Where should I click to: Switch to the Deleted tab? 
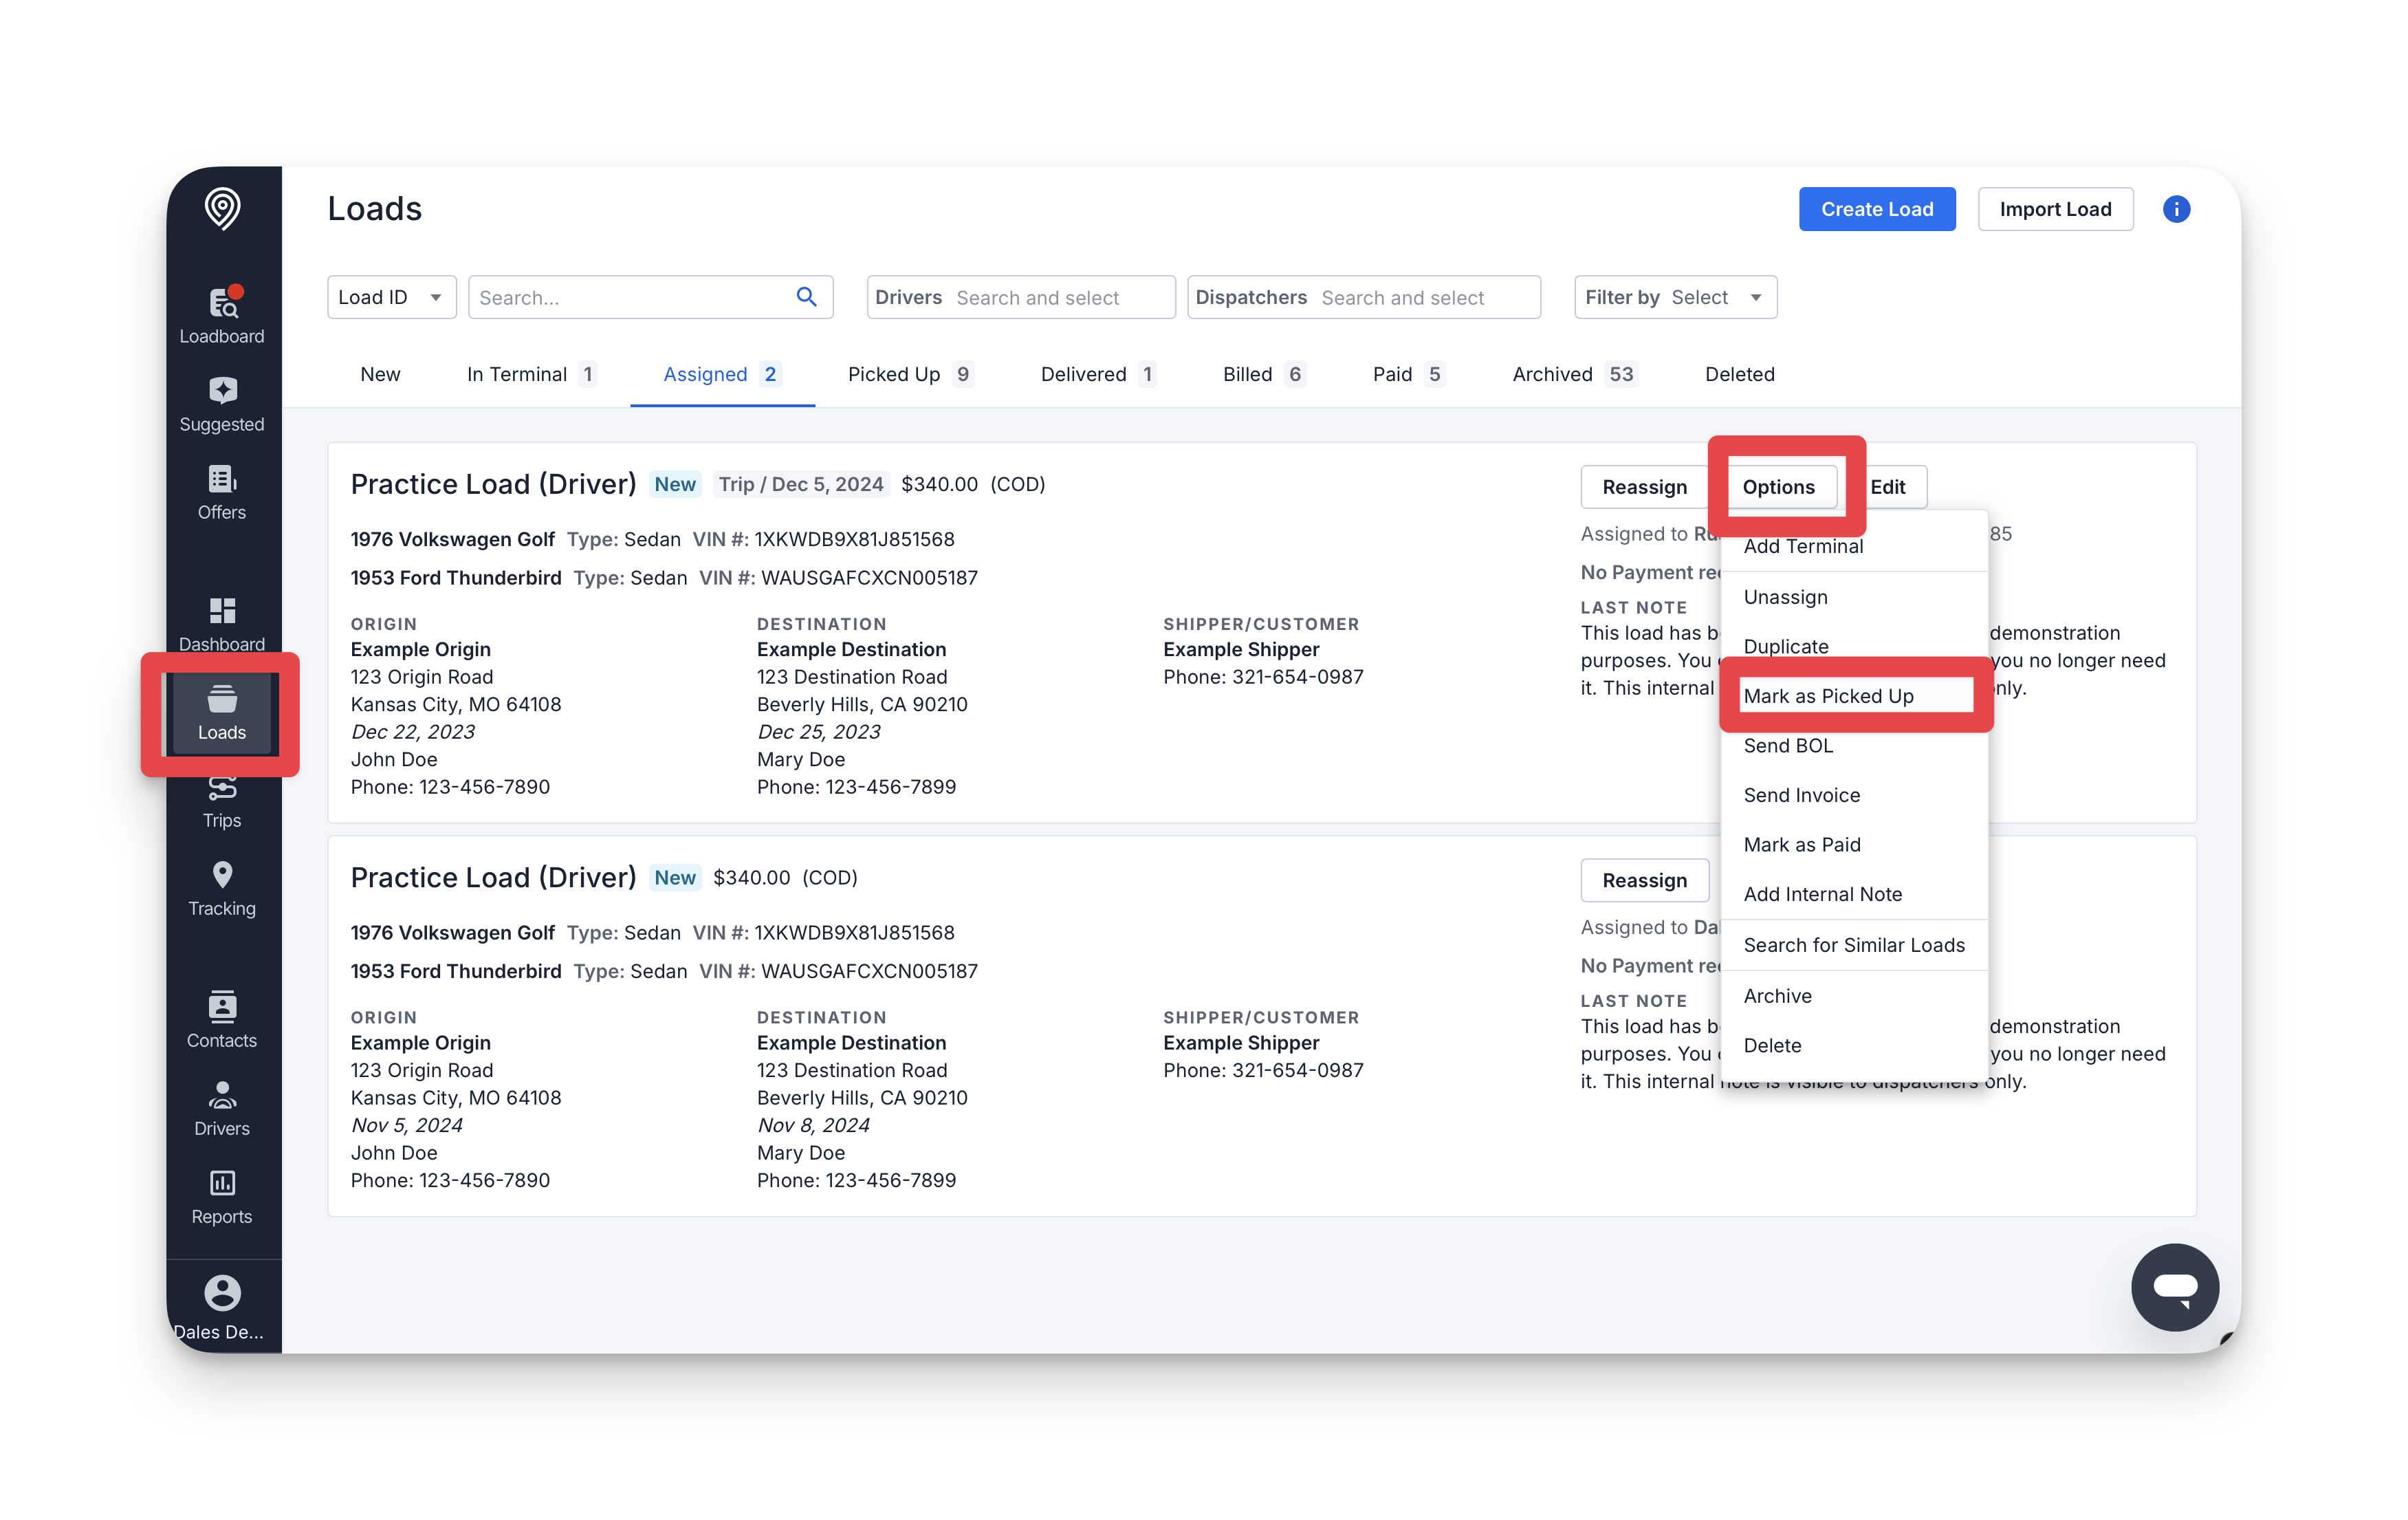1740,374
